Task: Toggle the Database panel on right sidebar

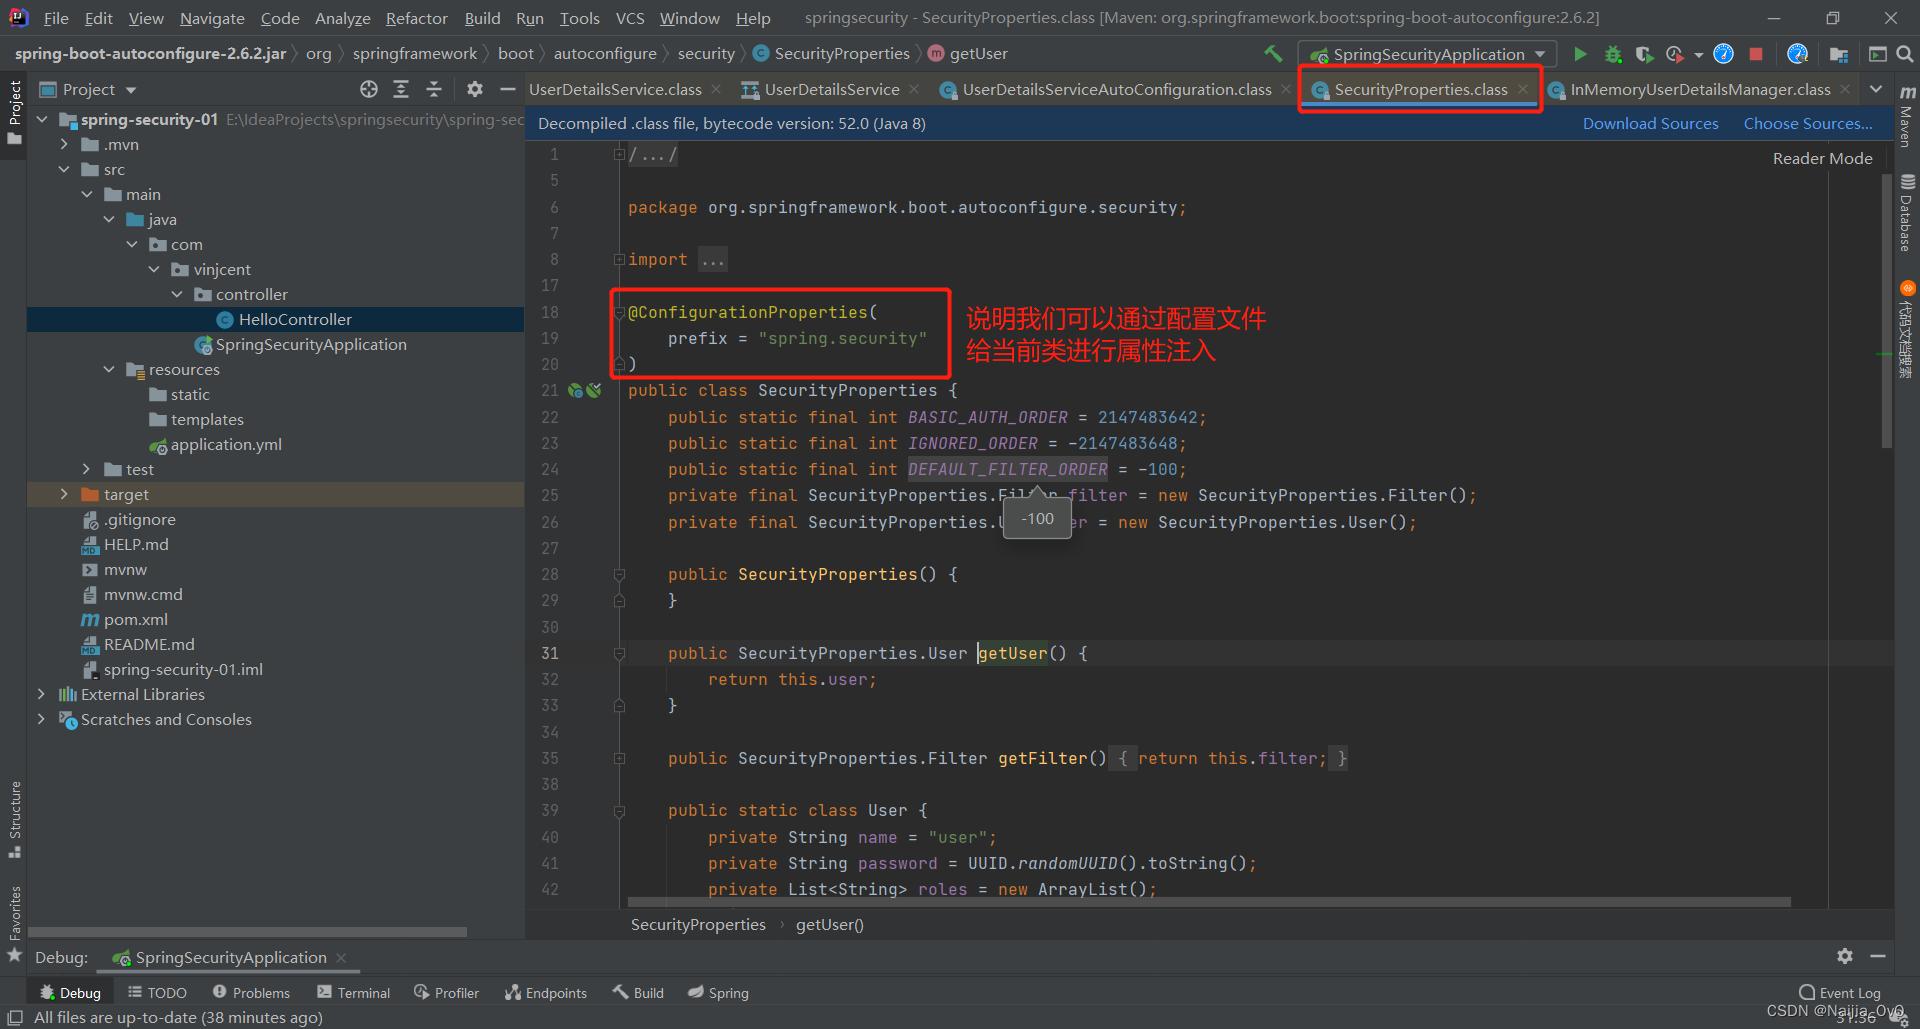Action: 1907,205
